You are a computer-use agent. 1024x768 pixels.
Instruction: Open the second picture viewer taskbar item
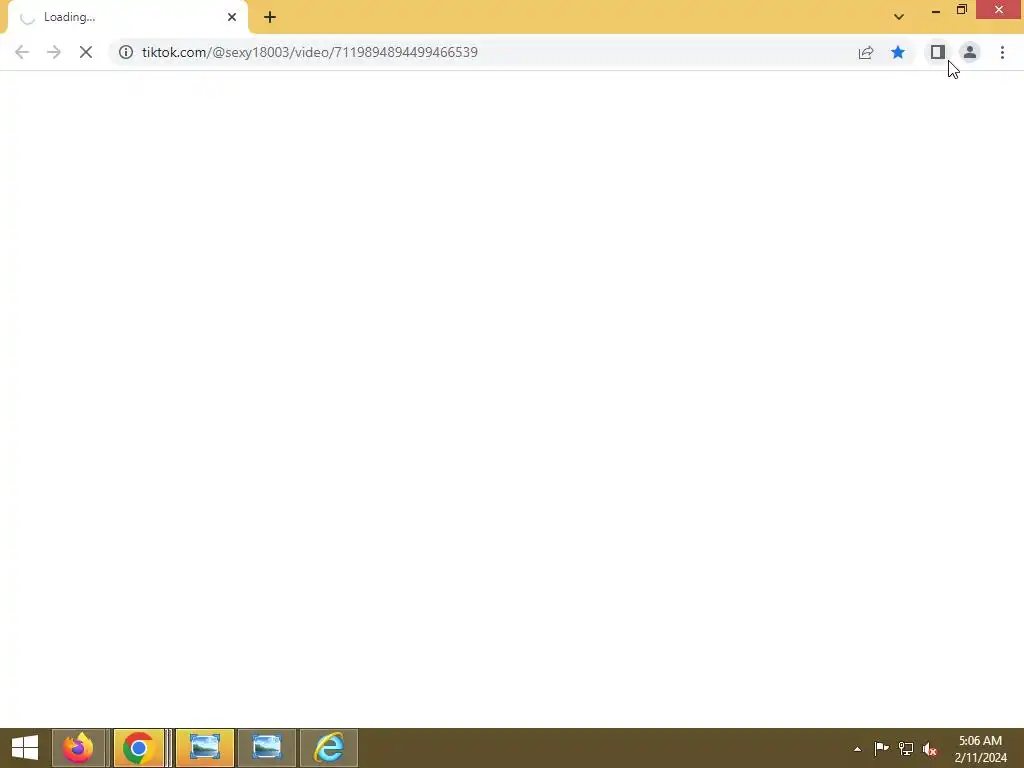pyautogui.click(x=267, y=748)
